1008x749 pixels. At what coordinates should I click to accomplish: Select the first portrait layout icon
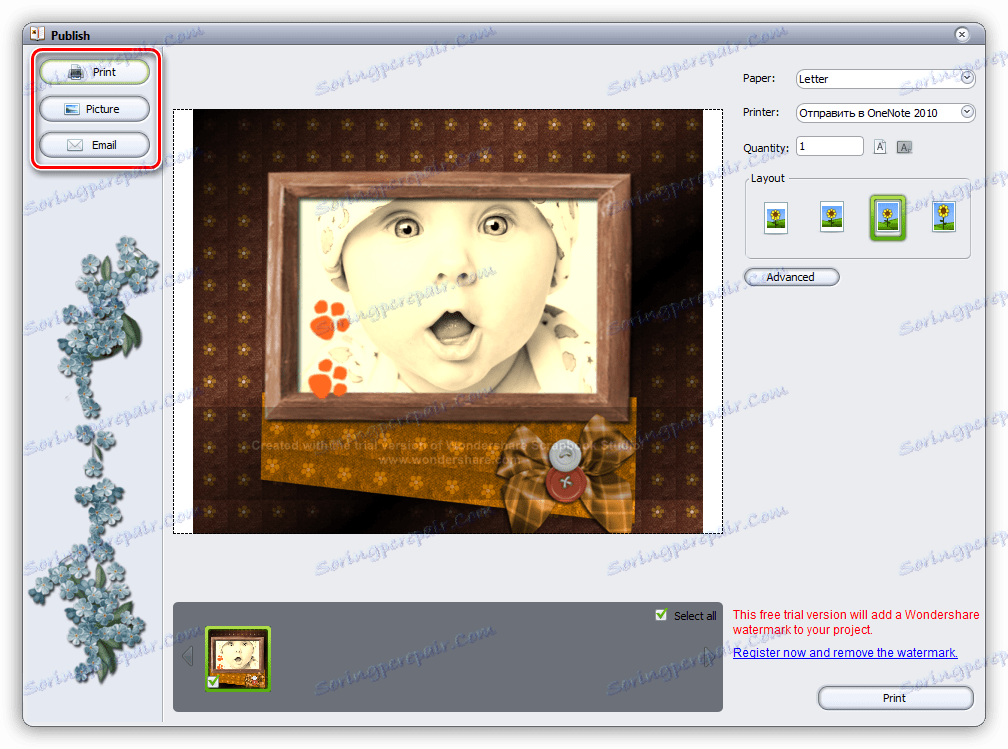tap(775, 217)
